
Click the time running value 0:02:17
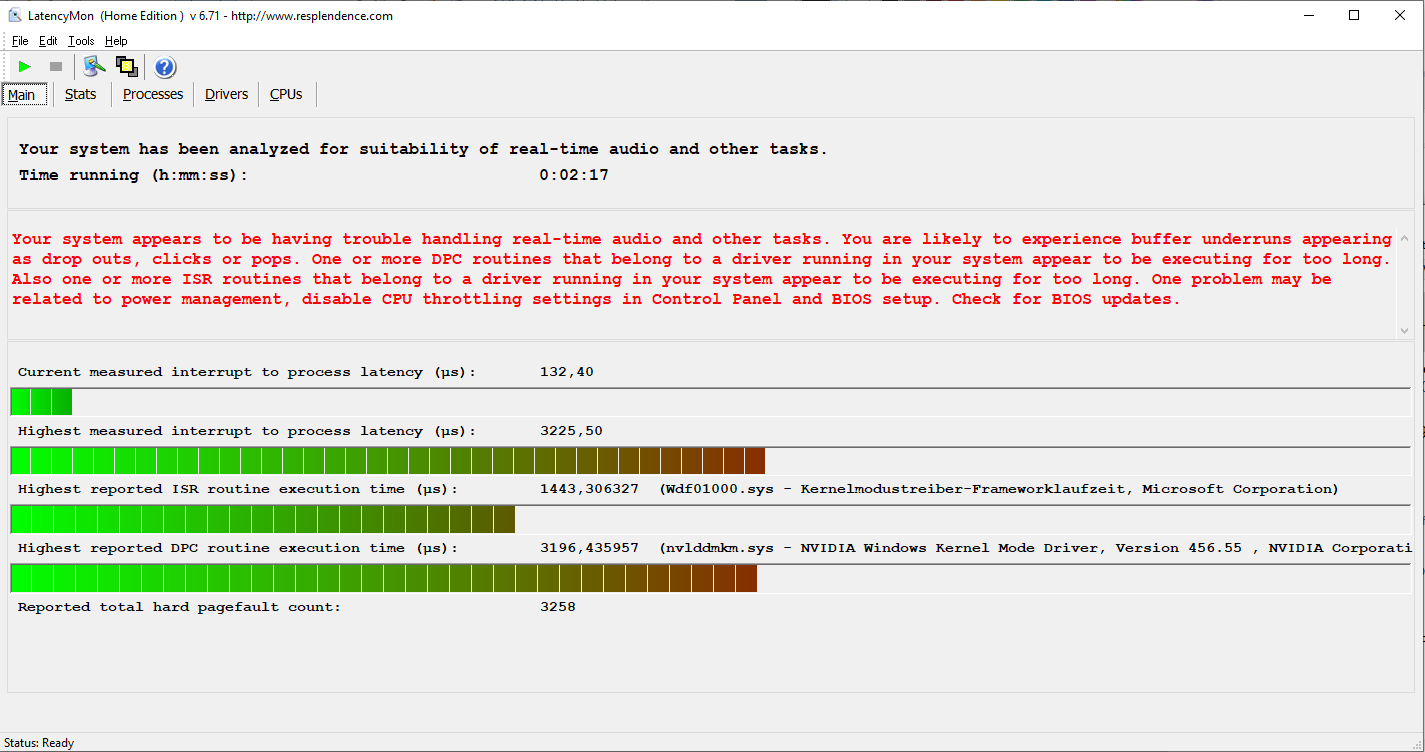[x=574, y=175]
